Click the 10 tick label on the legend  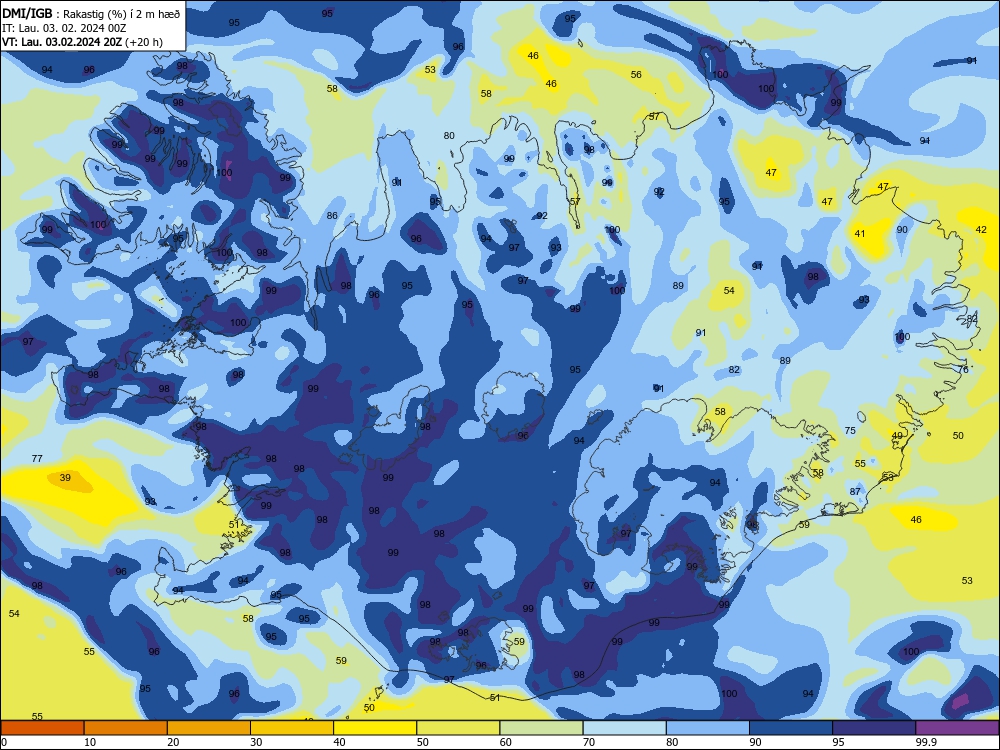[90, 742]
